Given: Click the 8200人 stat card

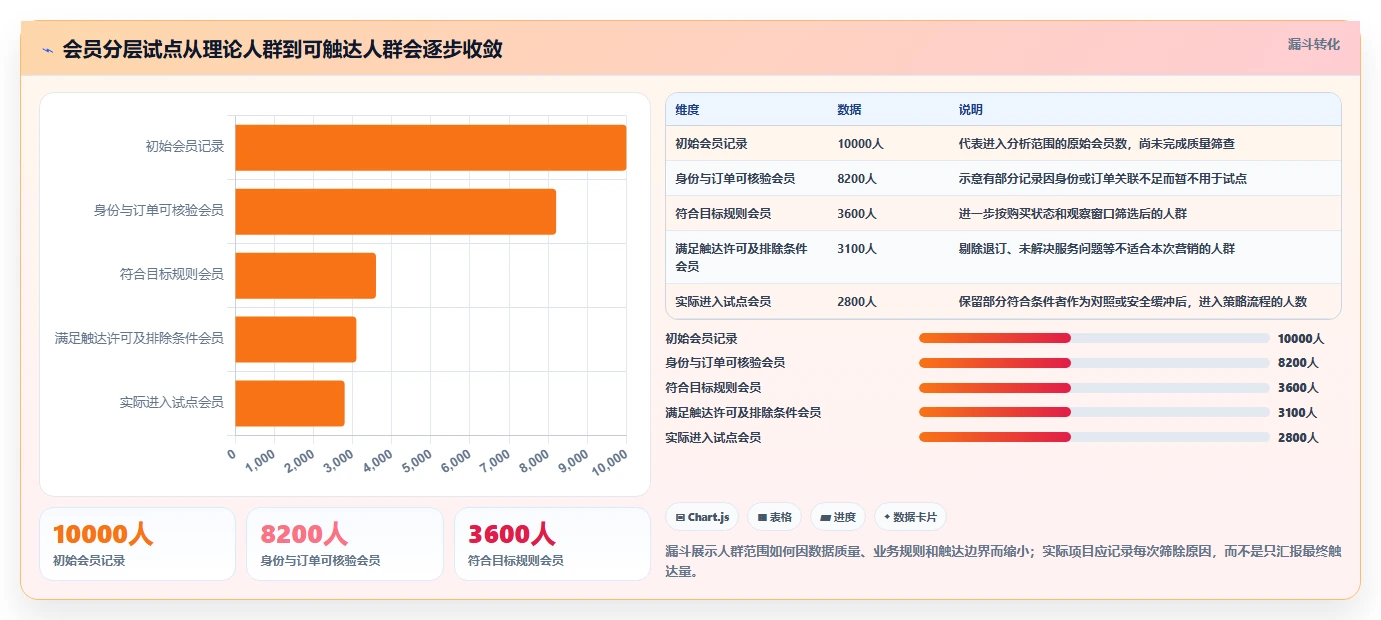Looking at the screenshot, I should pyautogui.click(x=344, y=544).
